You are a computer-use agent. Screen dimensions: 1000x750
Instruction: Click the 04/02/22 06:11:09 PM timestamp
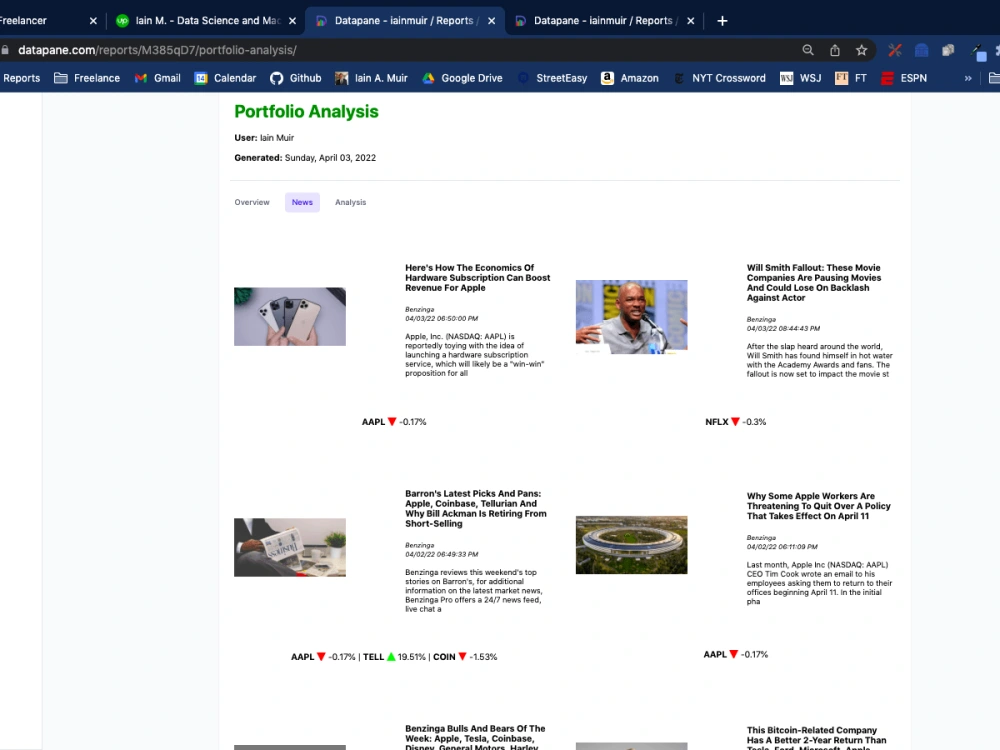782,547
